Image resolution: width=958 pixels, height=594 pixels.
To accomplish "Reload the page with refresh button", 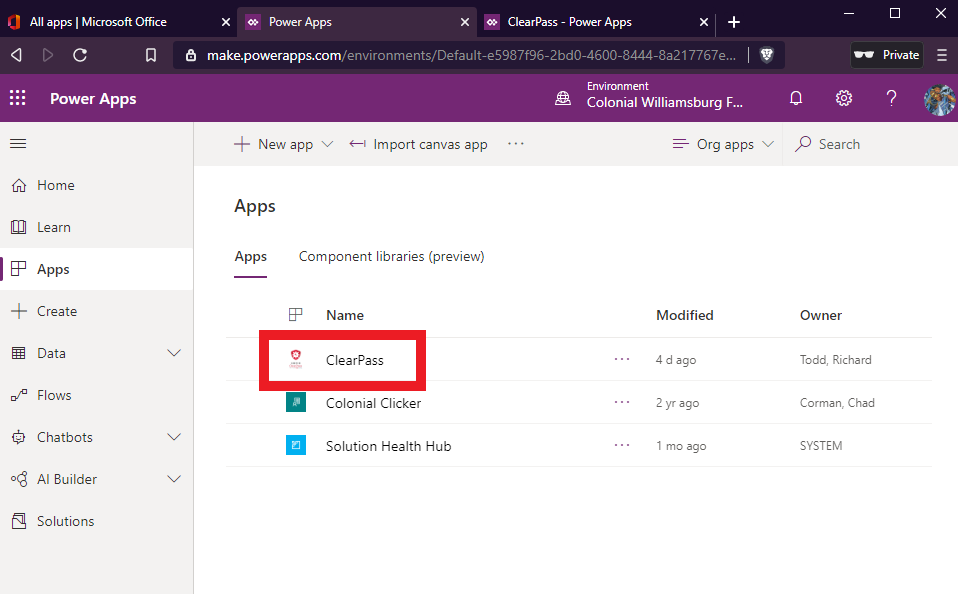I will [80, 55].
